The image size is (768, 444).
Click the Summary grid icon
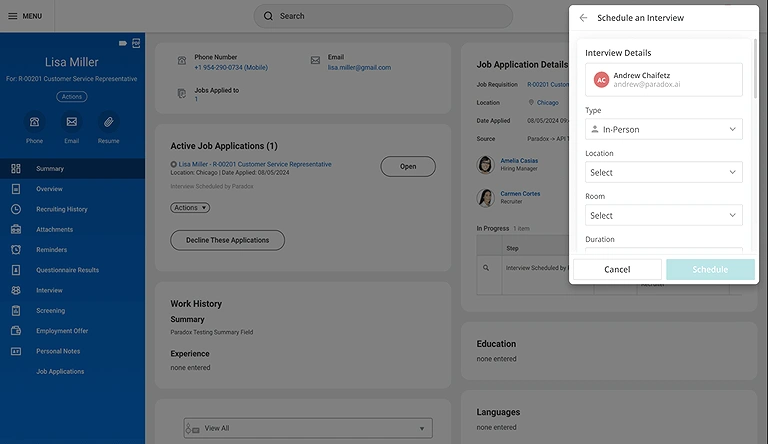click(16, 169)
